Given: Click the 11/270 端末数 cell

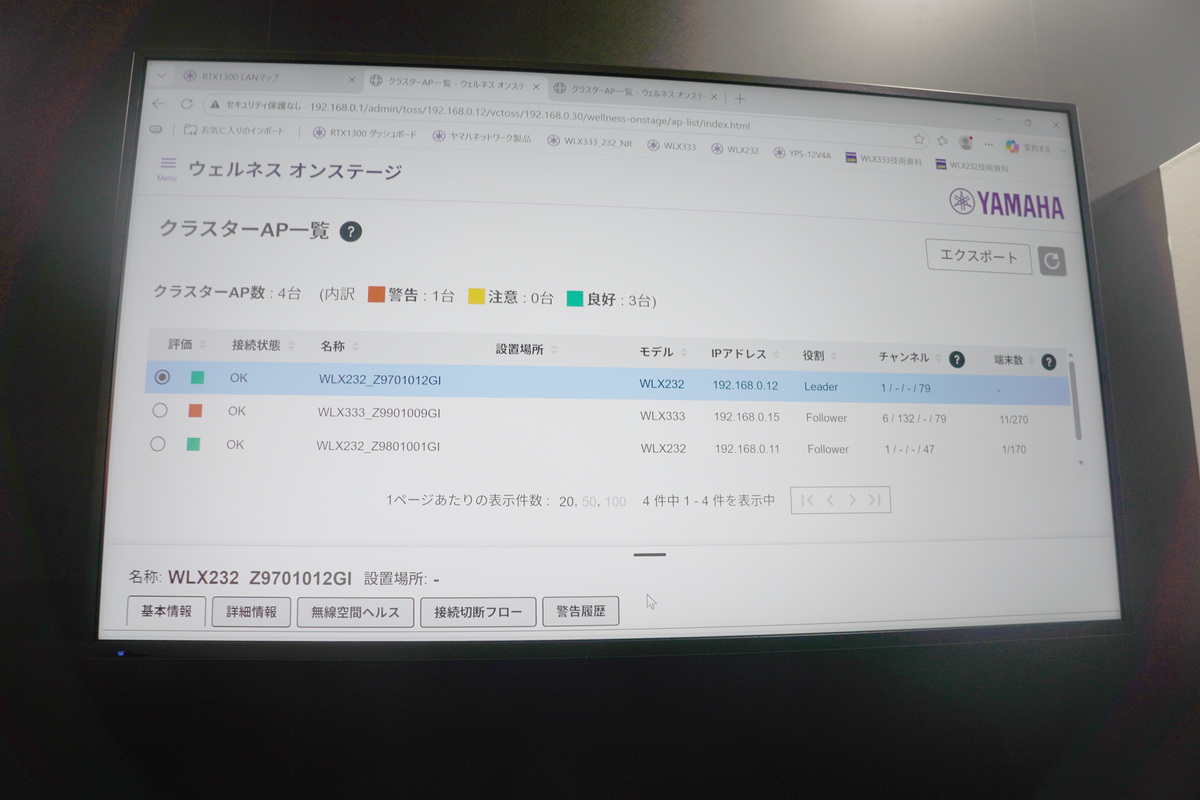Looking at the screenshot, I should point(1013,420).
